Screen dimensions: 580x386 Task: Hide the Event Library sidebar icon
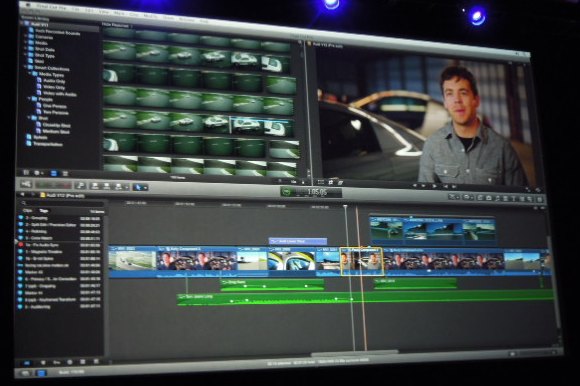[x=26, y=173]
